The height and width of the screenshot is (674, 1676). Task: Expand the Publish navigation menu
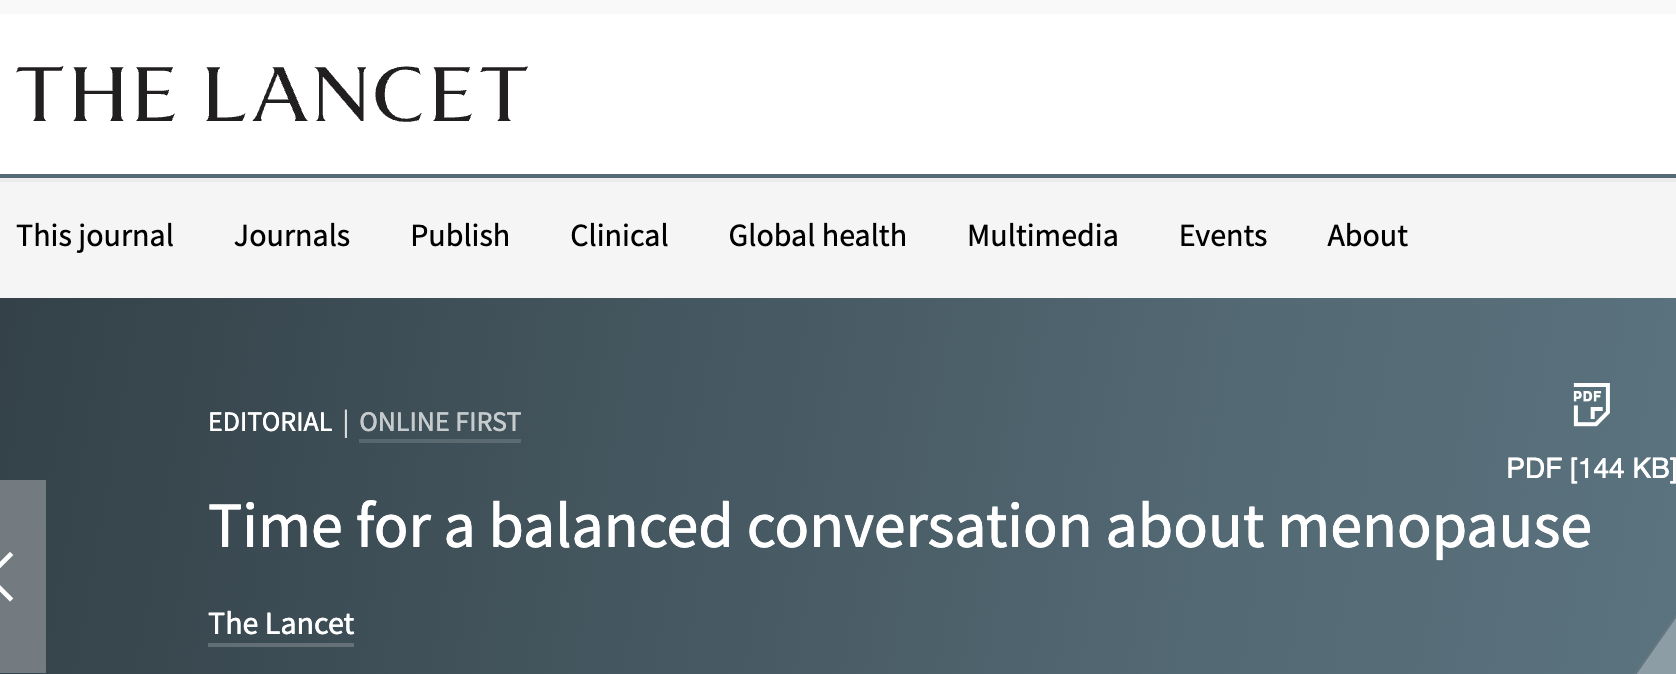pos(460,236)
